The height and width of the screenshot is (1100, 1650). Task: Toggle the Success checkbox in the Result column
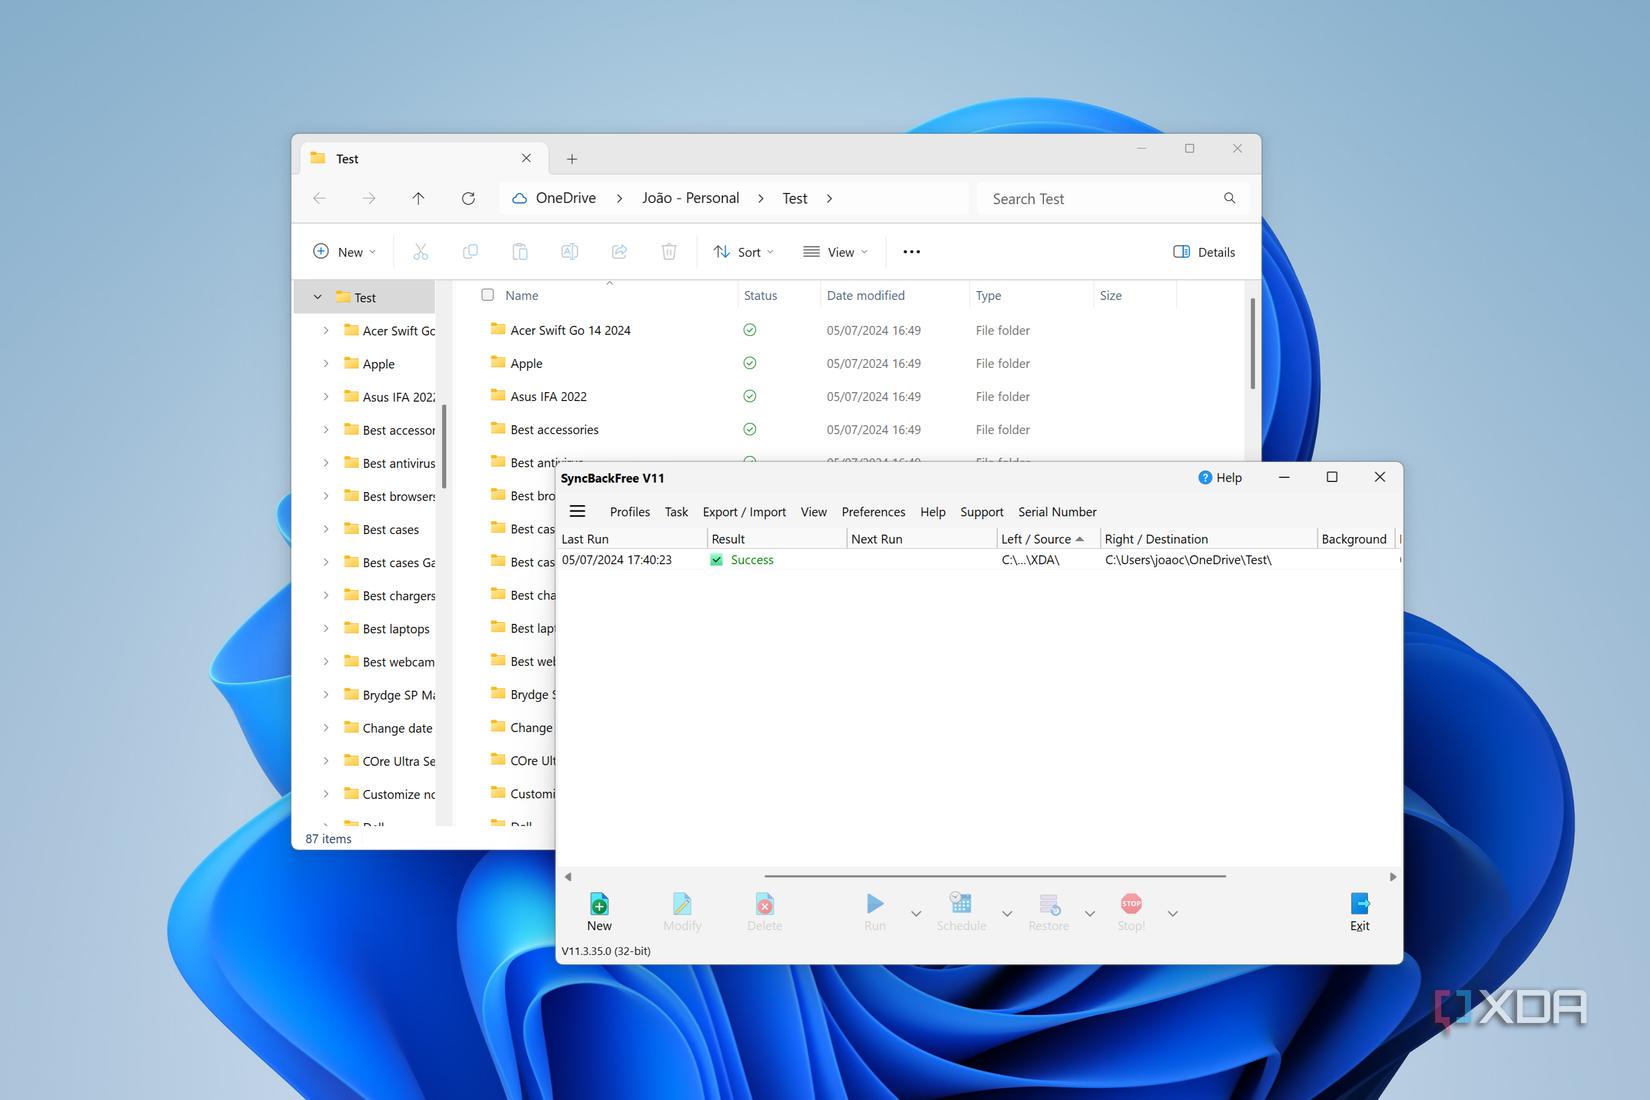click(x=716, y=560)
